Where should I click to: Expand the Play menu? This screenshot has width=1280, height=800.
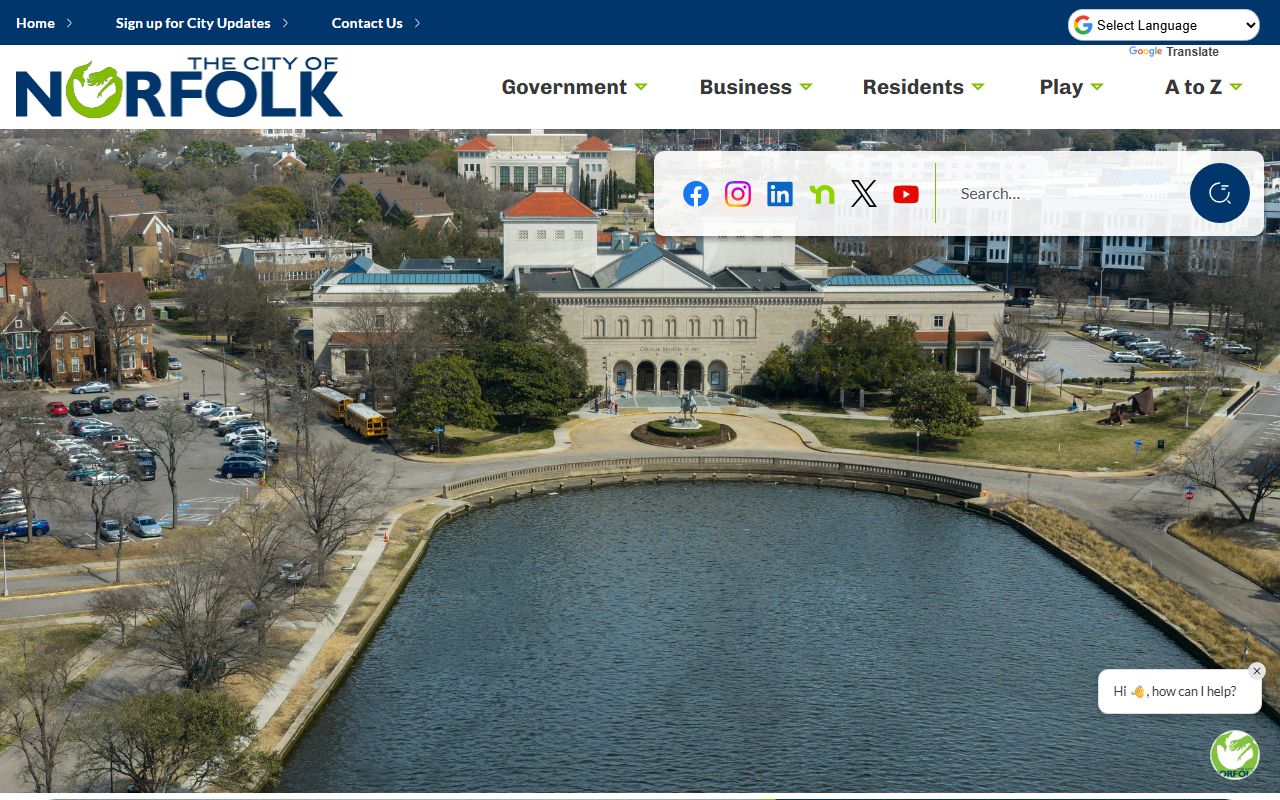point(1072,87)
